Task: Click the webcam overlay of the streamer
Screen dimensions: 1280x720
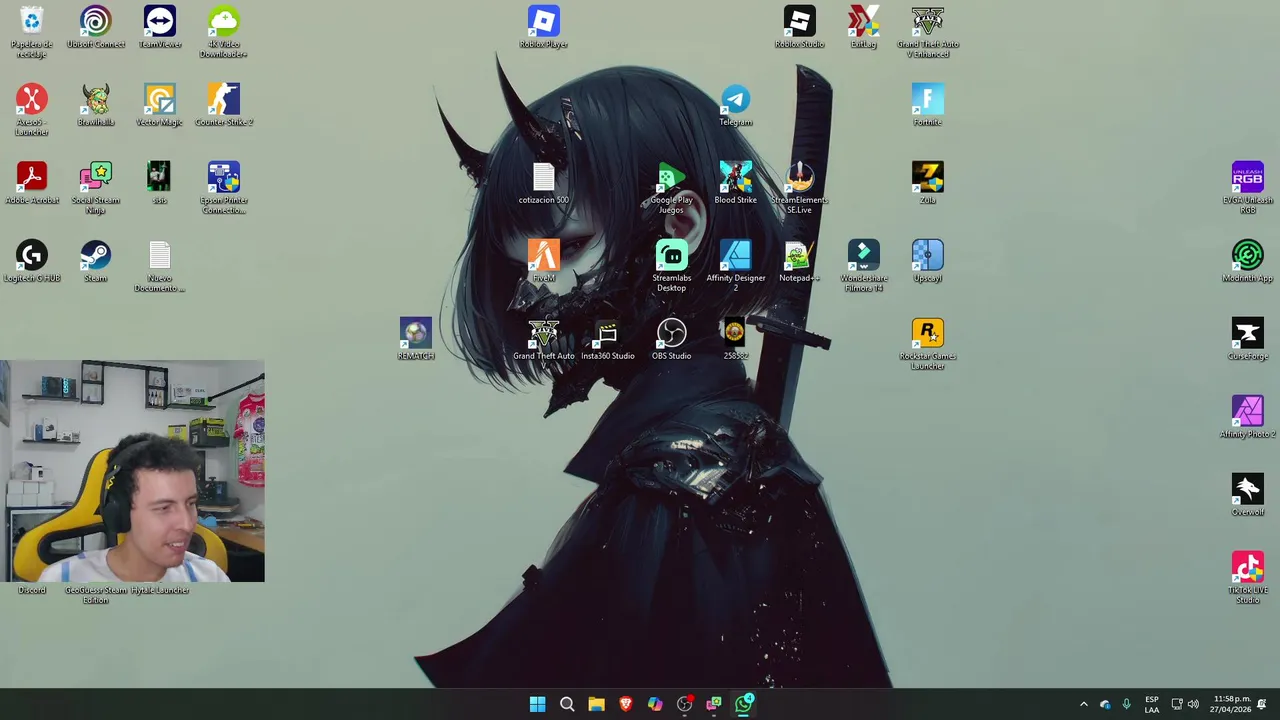Action: [132, 472]
